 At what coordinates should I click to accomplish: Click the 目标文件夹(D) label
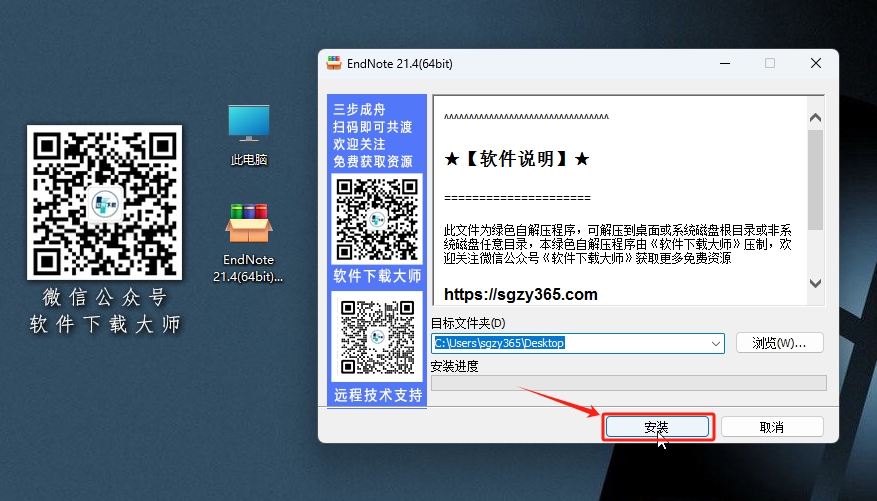468,323
